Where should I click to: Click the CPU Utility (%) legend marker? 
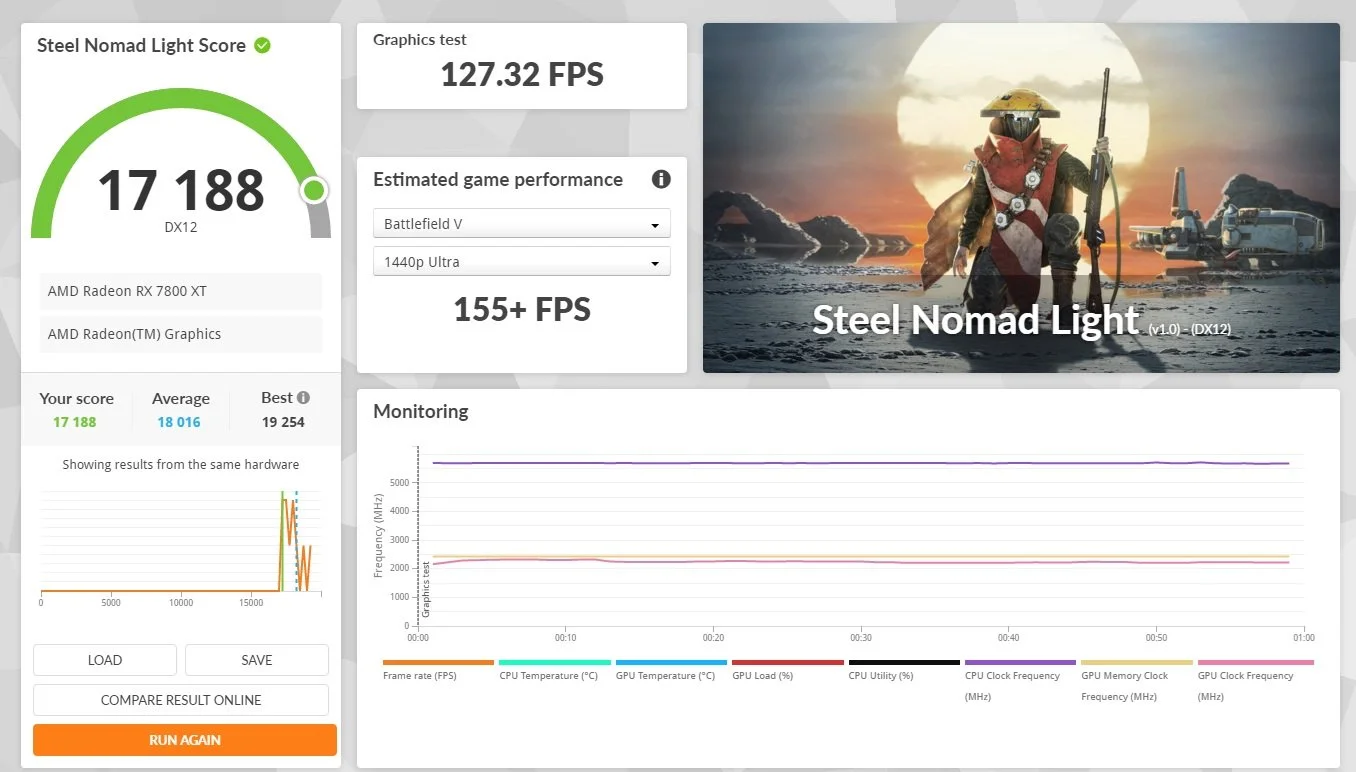[903, 661]
